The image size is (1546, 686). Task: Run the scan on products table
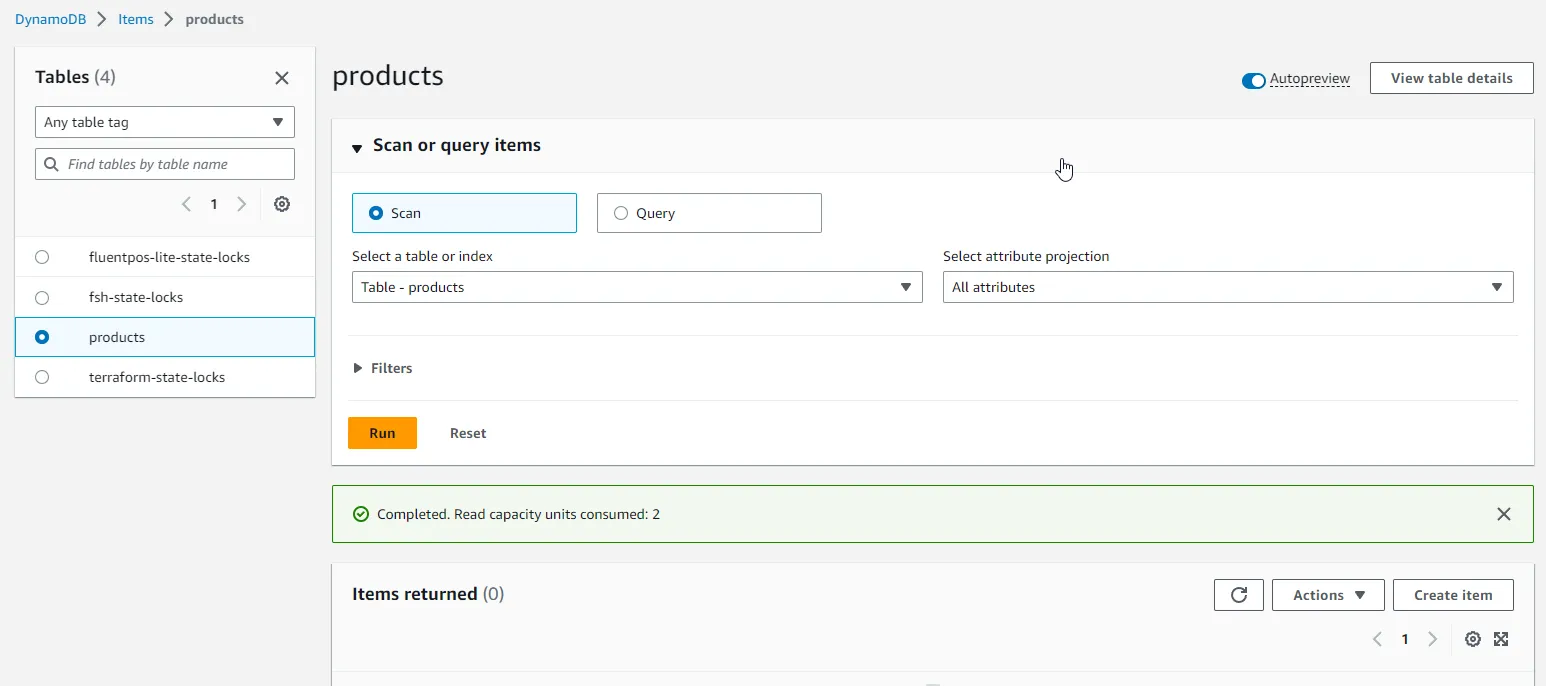(382, 432)
